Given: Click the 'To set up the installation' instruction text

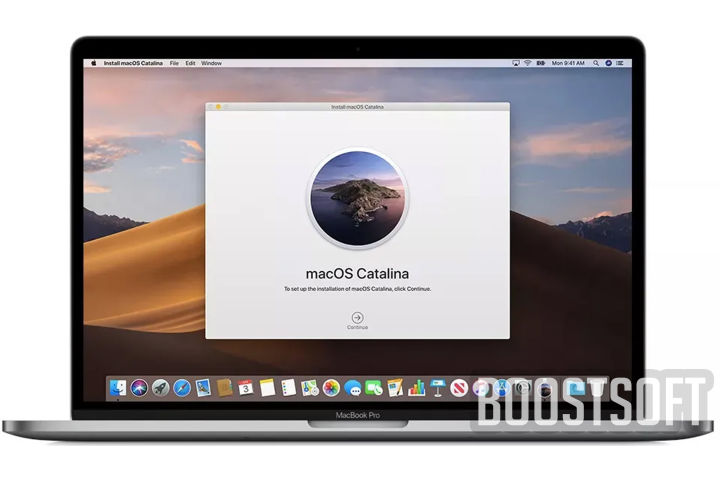Looking at the screenshot, I should click(357, 289).
